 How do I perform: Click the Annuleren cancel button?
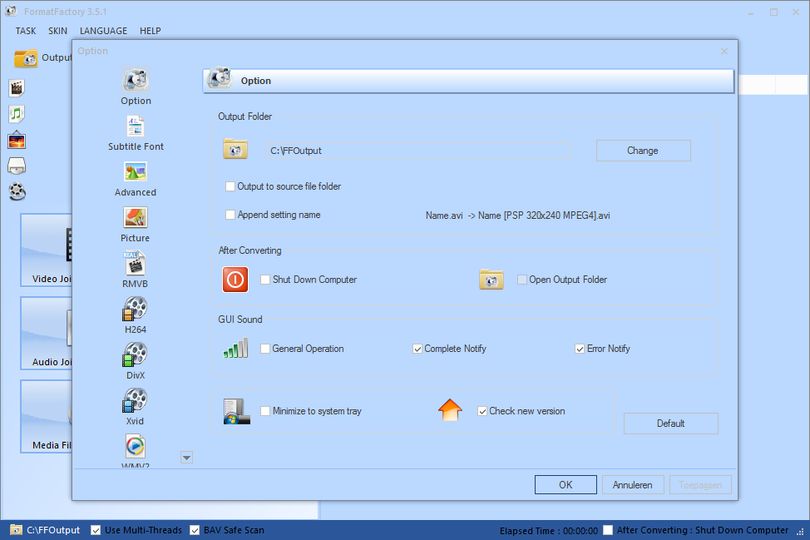633,485
